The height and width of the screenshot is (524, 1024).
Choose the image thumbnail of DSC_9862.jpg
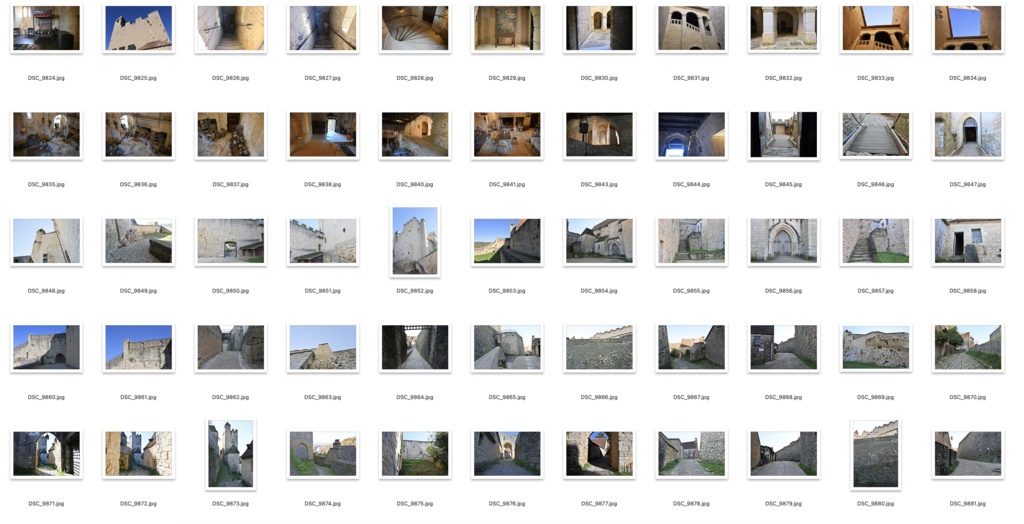[x=231, y=348]
